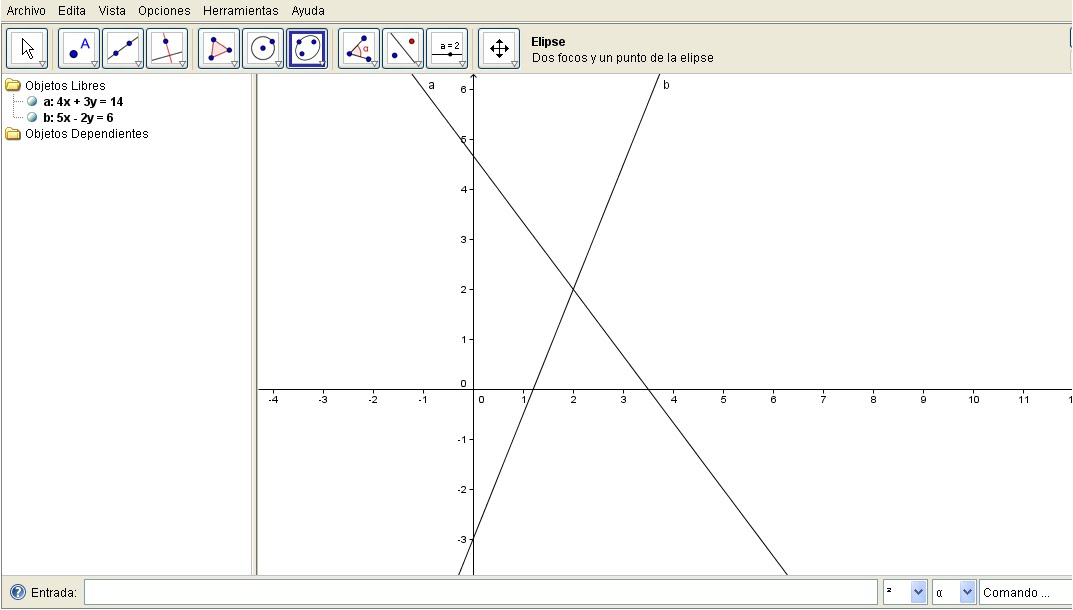Select the Move graphics view tool
The image size is (1073, 610).
pyautogui.click(x=497, y=47)
